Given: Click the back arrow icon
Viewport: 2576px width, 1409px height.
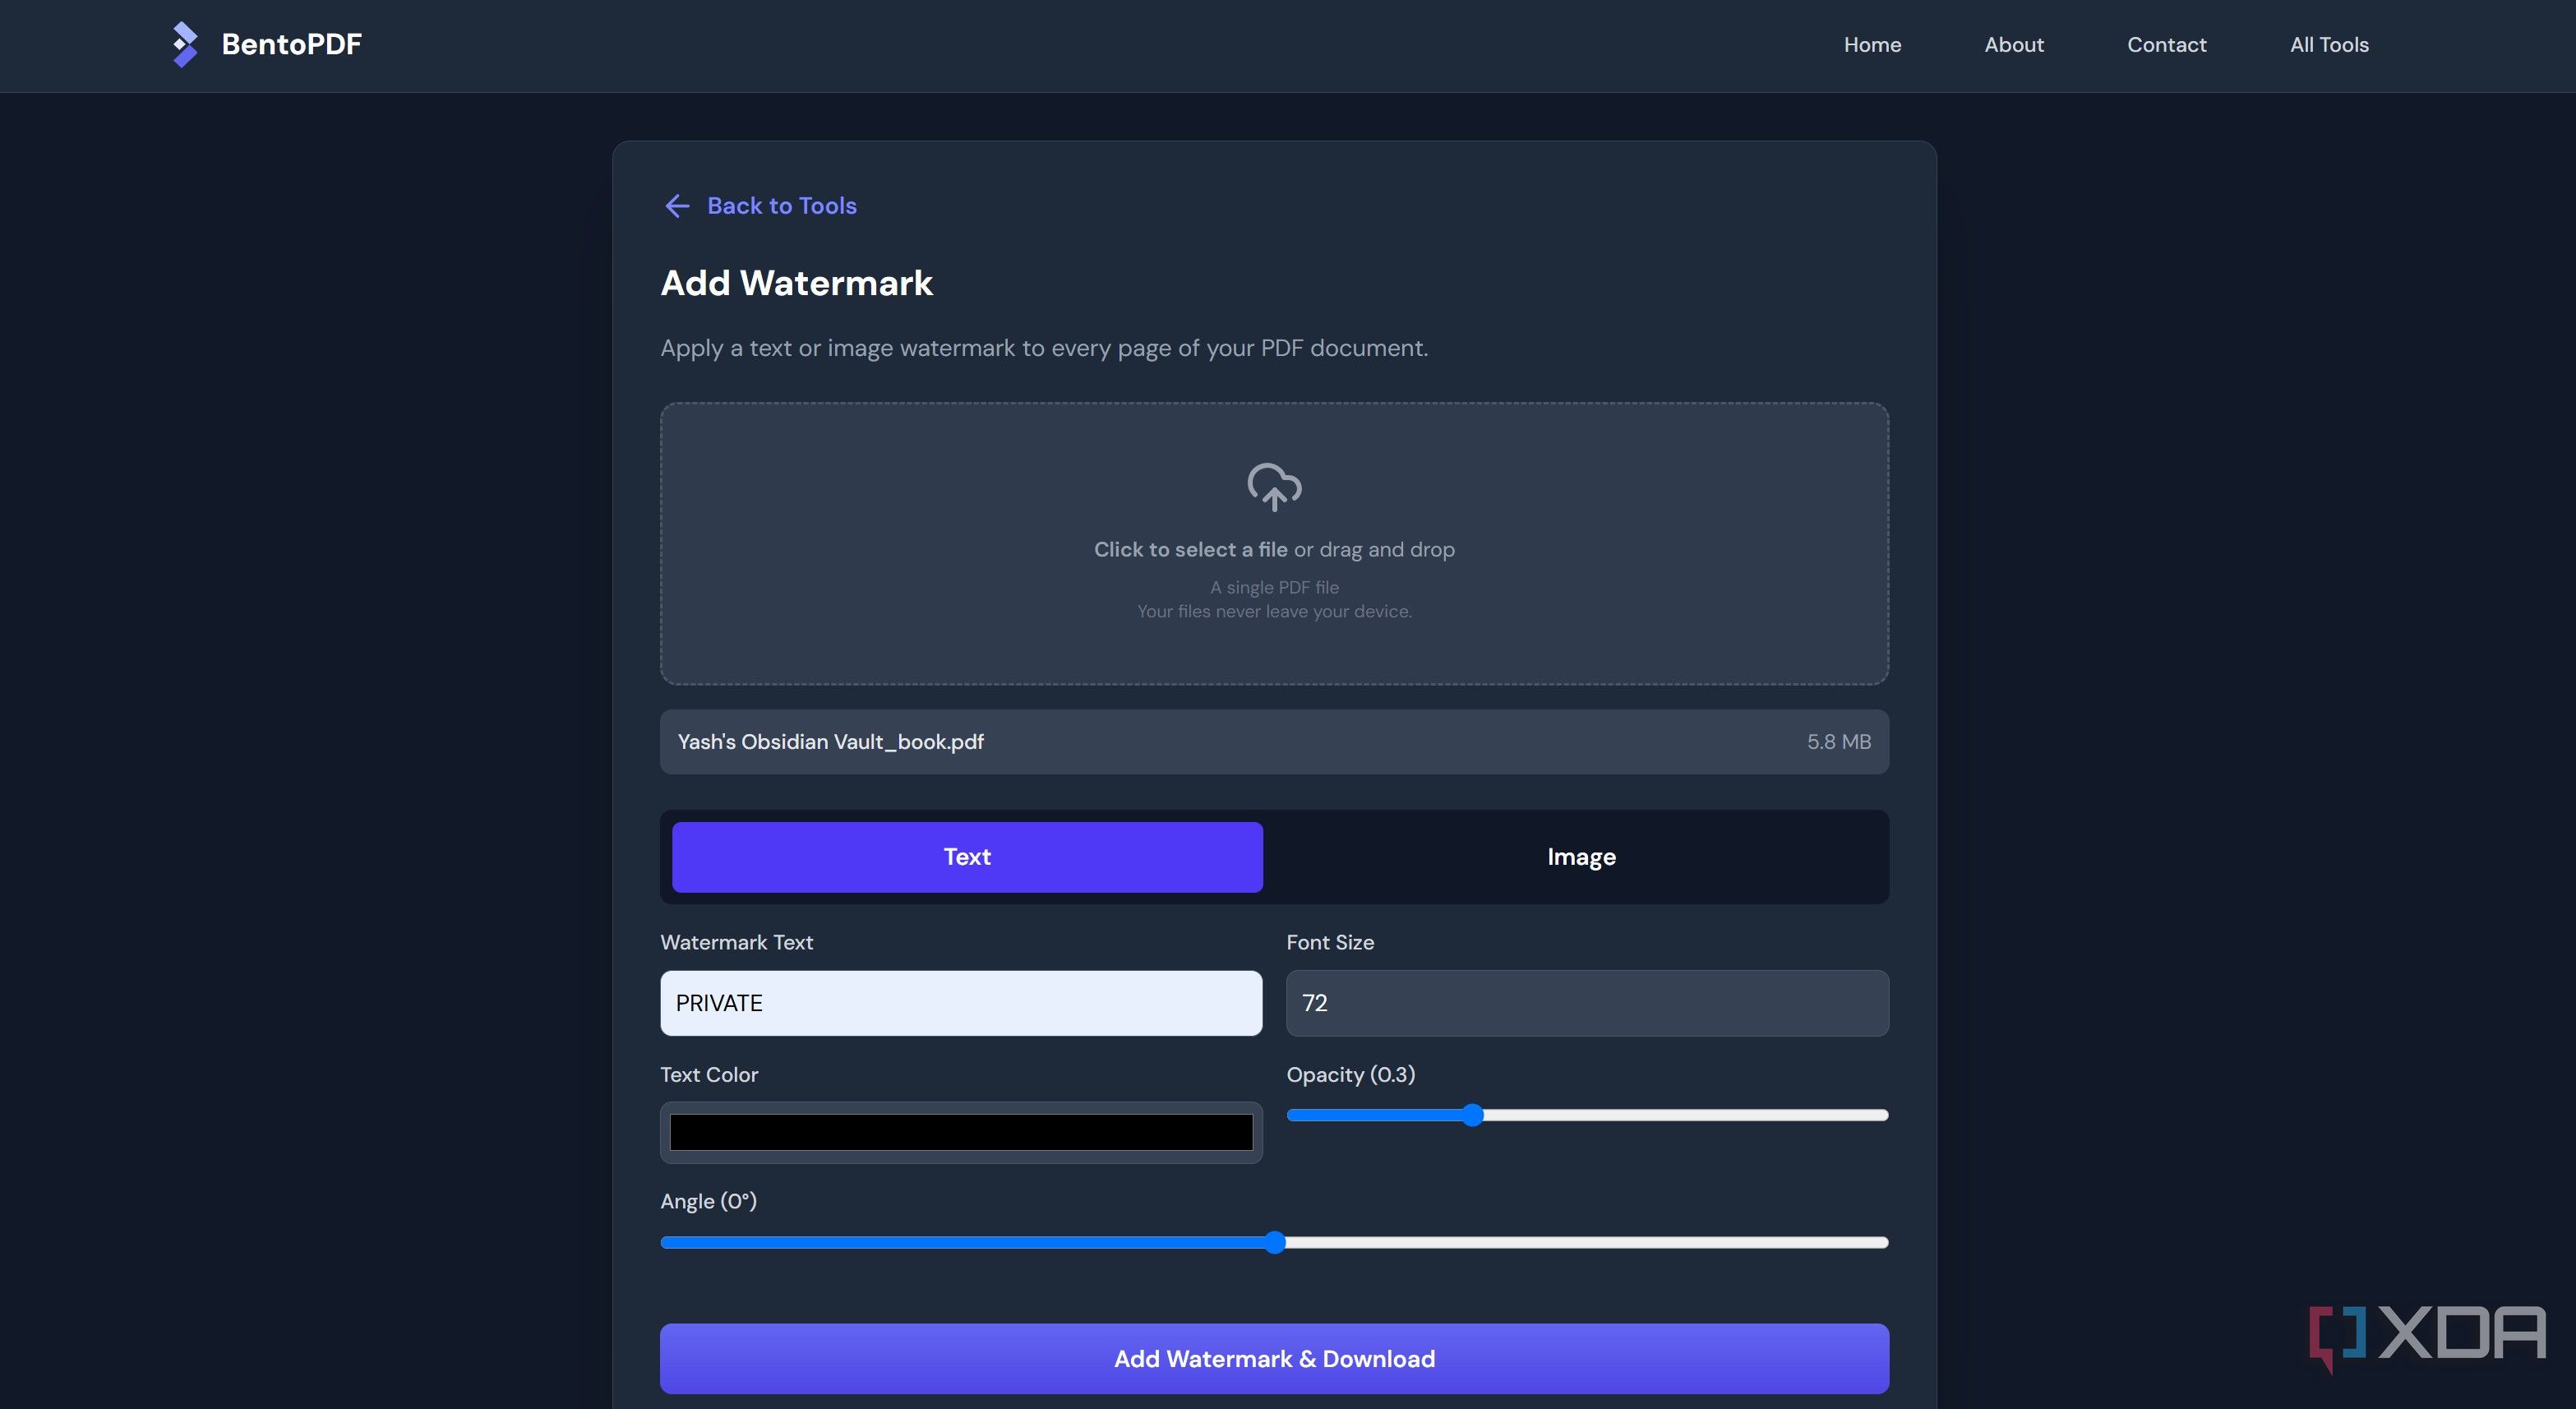Looking at the screenshot, I should [x=677, y=206].
